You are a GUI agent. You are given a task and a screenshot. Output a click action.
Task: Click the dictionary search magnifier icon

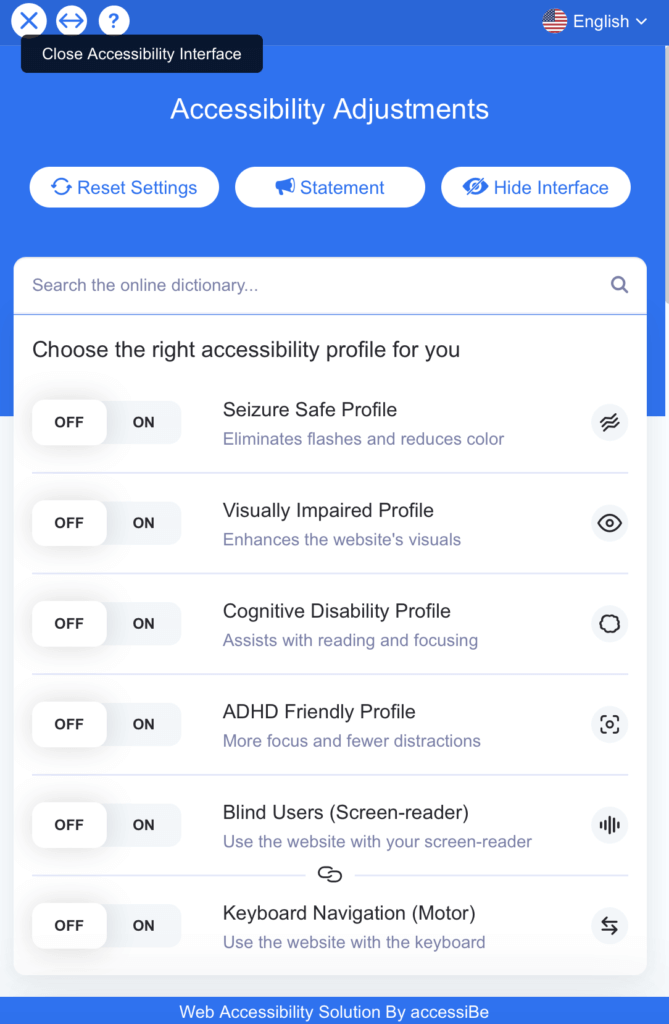click(619, 285)
